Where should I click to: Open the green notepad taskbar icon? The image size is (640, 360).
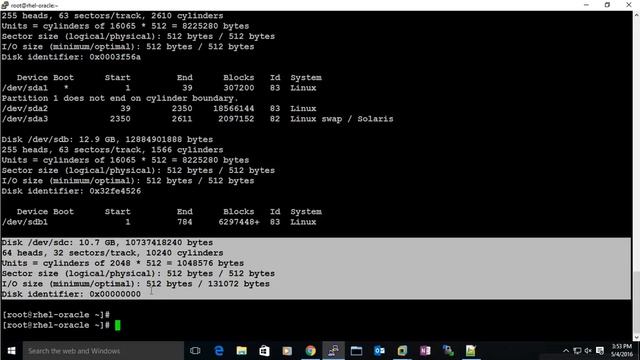tap(471, 351)
